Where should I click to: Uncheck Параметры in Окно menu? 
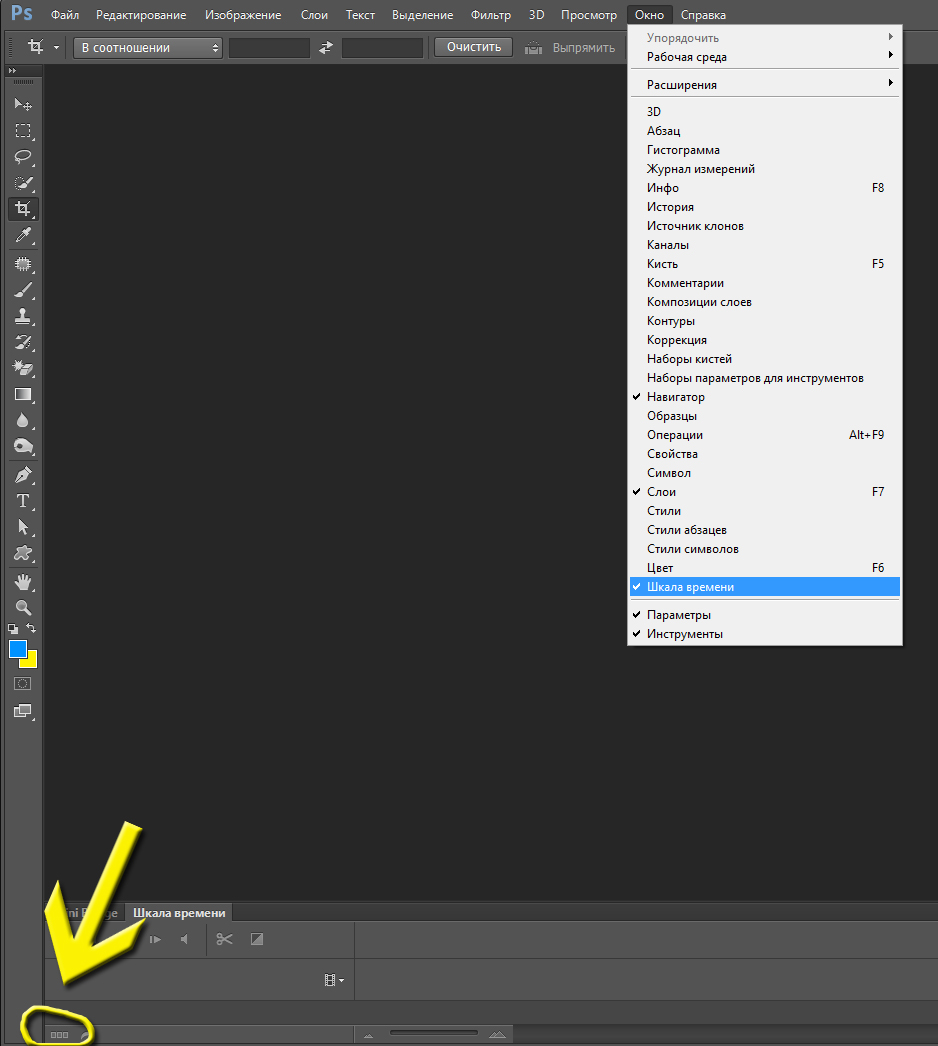click(x=765, y=615)
